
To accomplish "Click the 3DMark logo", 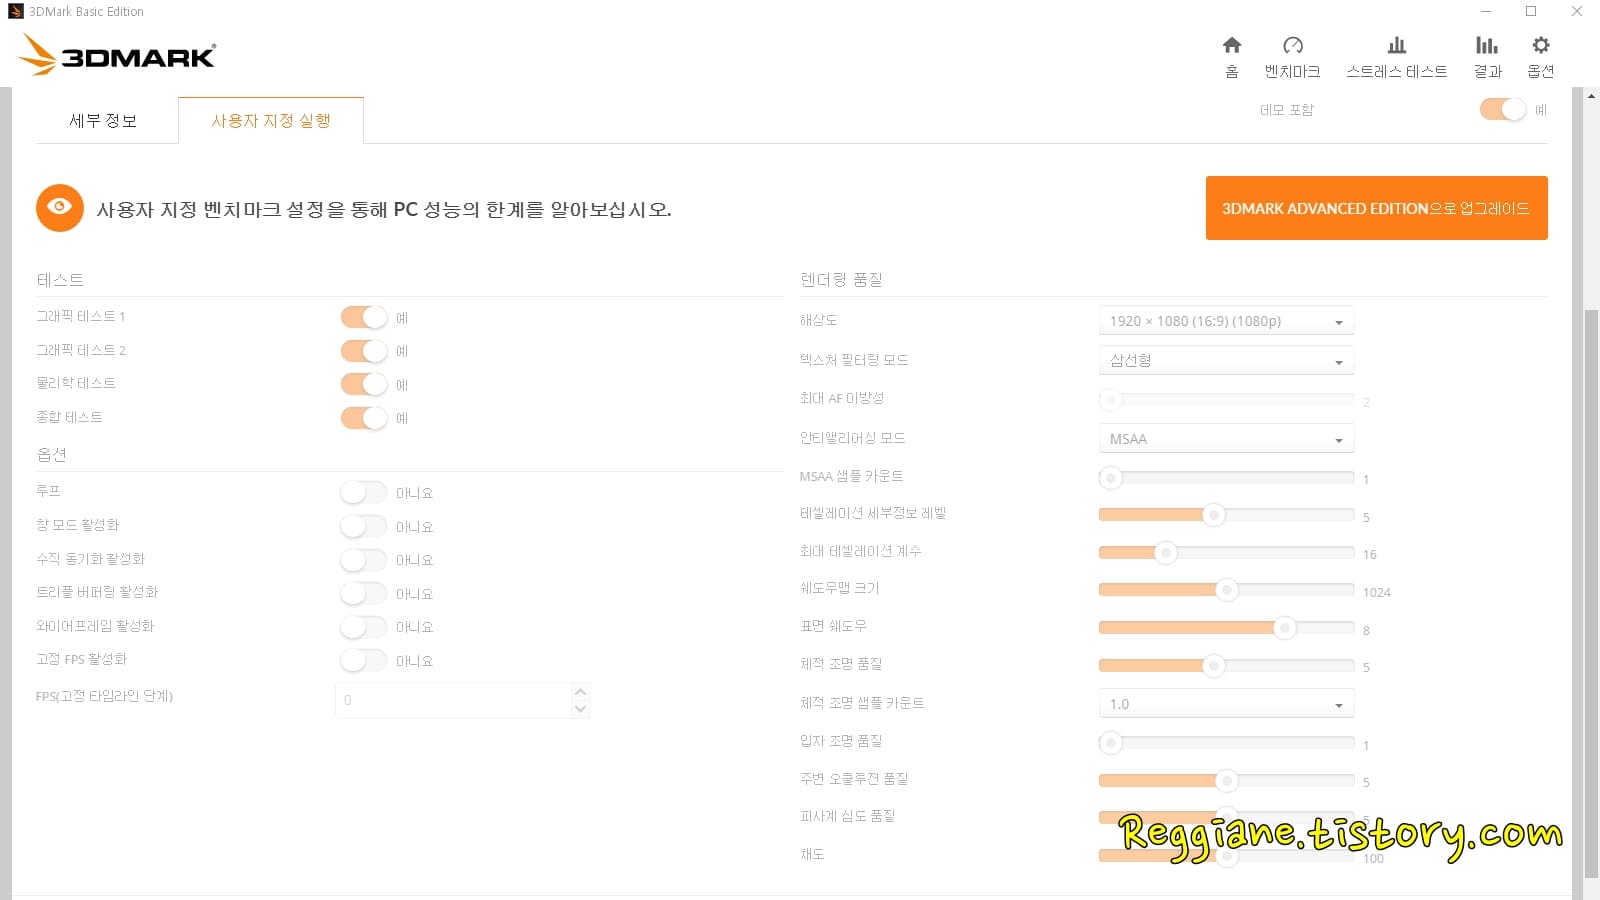I will point(118,55).
